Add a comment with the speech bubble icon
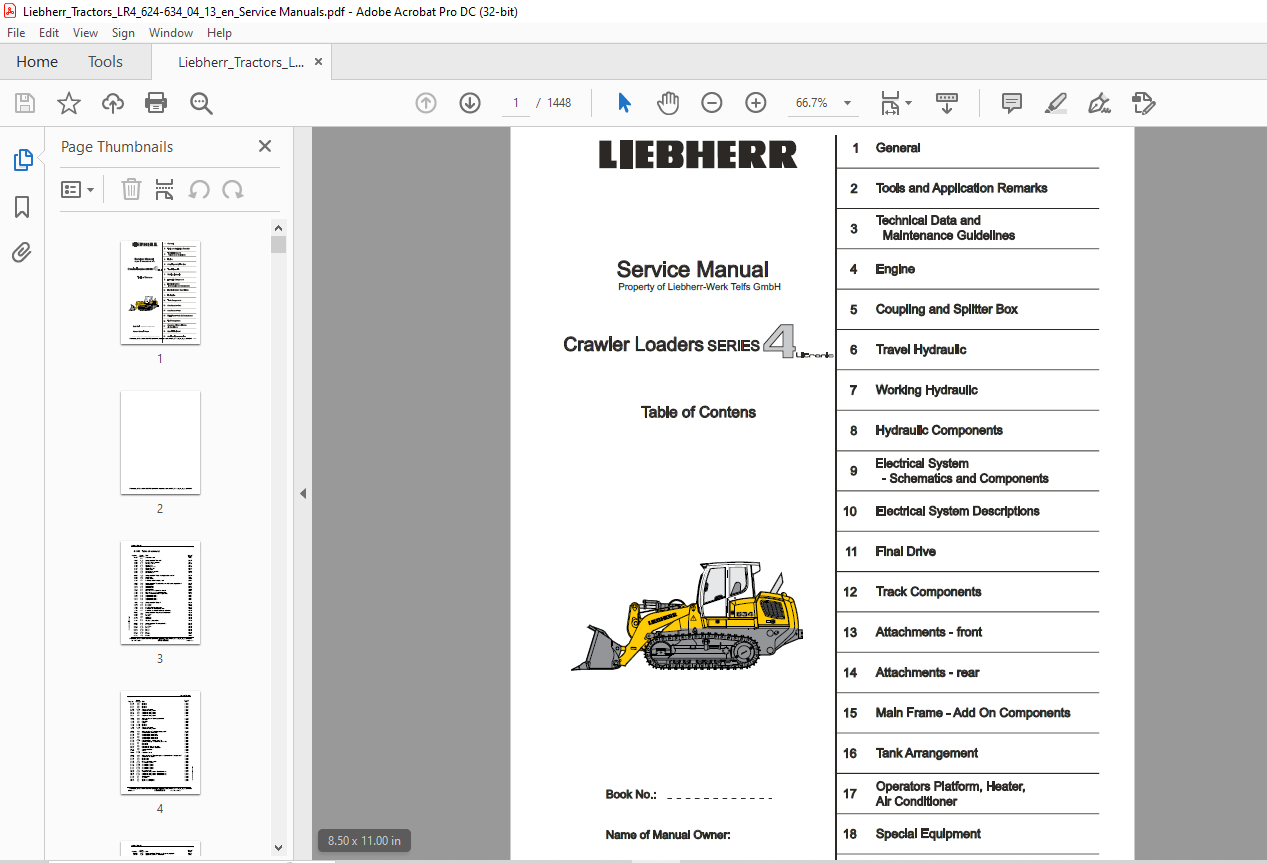Screen dimensions: 1267x863 click(1012, 103)
